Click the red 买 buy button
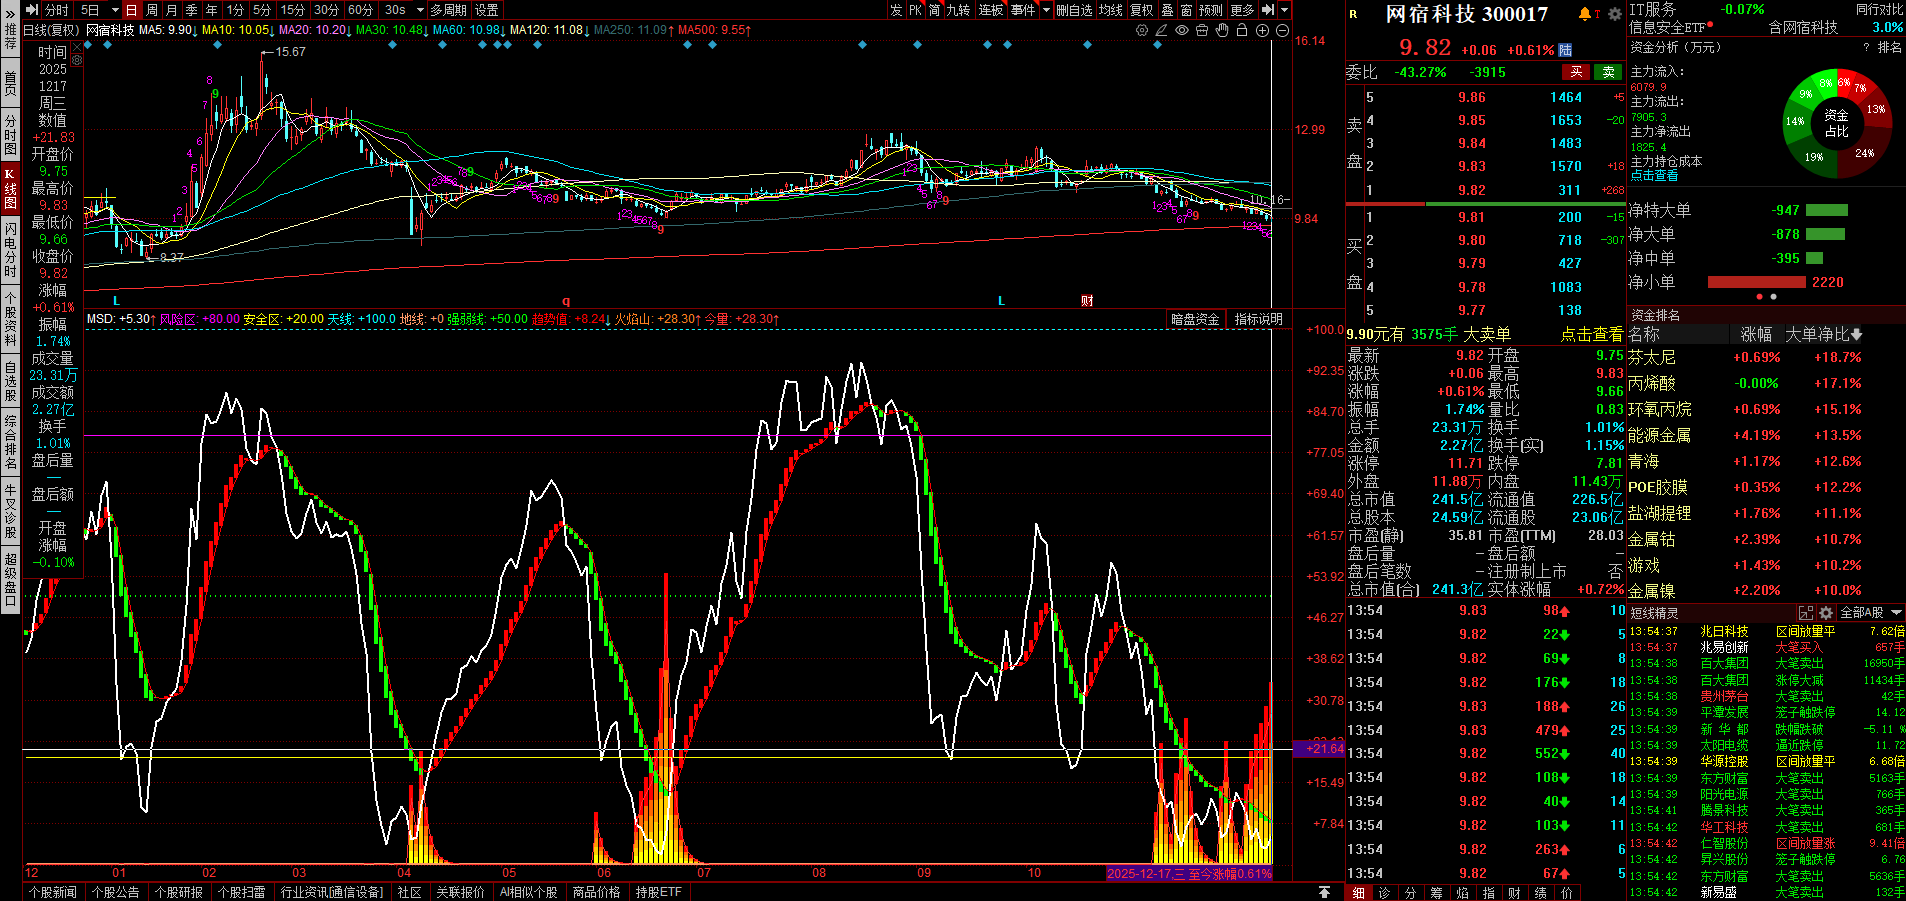Viewport: 1906px width, 901px height. coord(1576,72)
